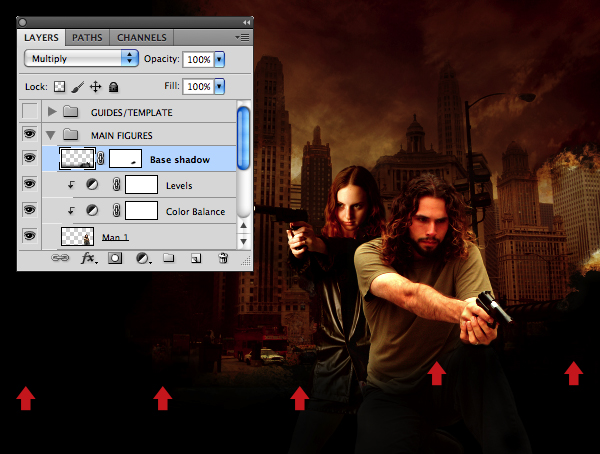This screenshot has height=454, width=600.
Task: Click the MAIN FIGURES group name
Action: tap(122, 136)
